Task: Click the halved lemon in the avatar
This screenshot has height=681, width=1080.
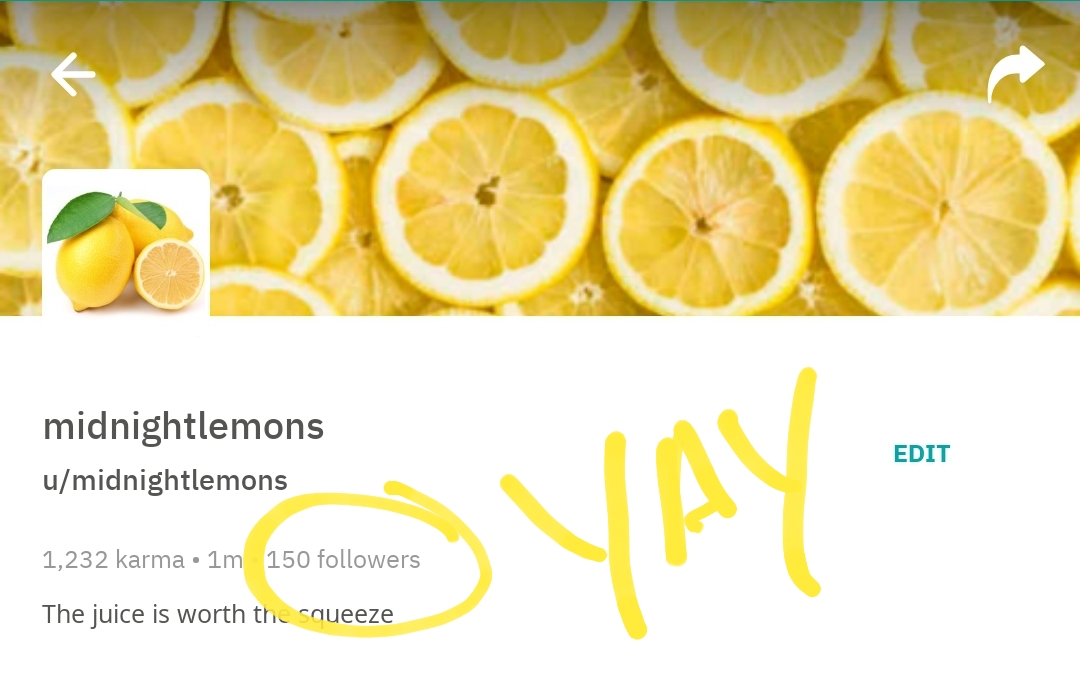Action: [169, 274]
